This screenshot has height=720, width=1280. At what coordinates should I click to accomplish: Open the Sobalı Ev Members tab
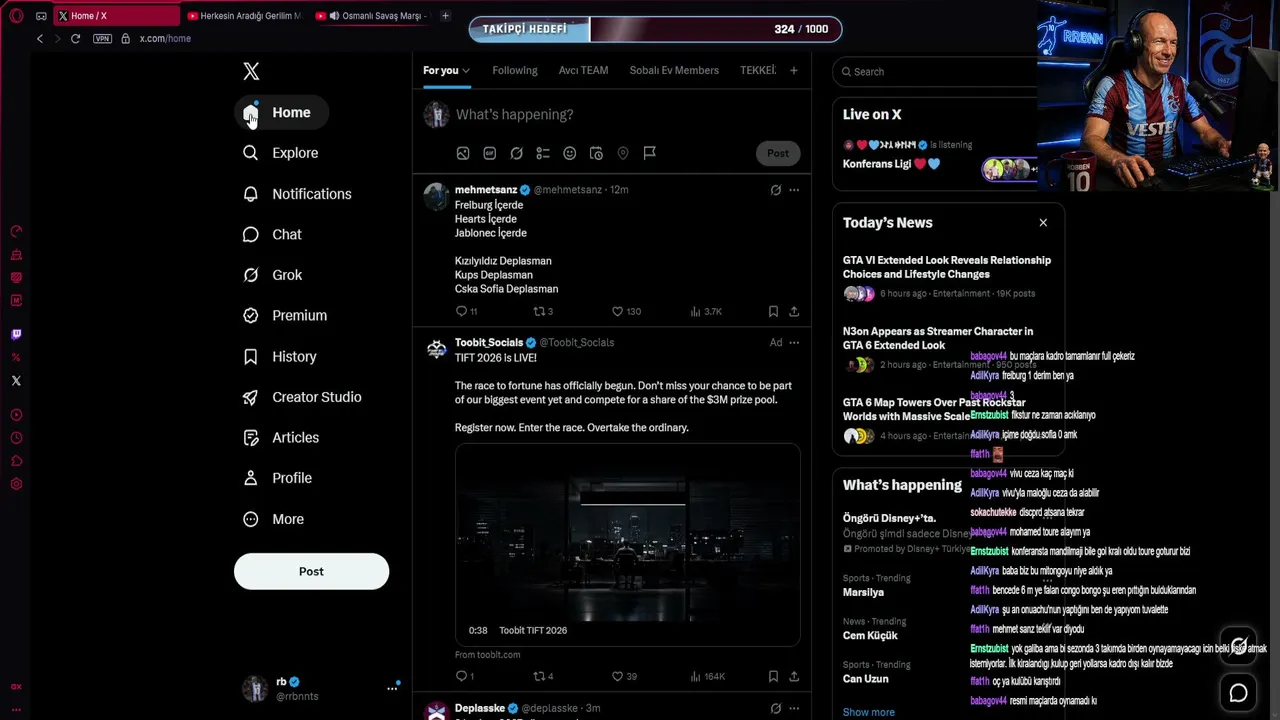coord(674,71)
